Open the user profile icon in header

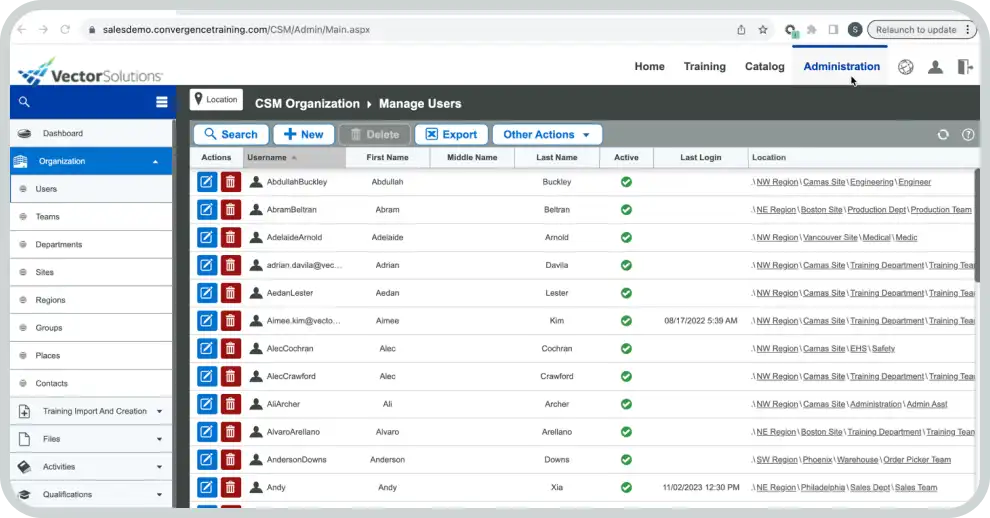click(x=935, y=67)
